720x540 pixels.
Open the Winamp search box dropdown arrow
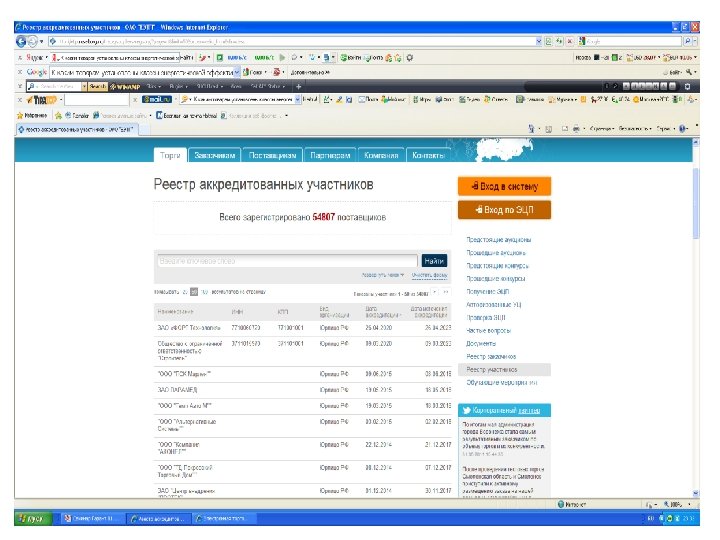[x=84, y=86]
